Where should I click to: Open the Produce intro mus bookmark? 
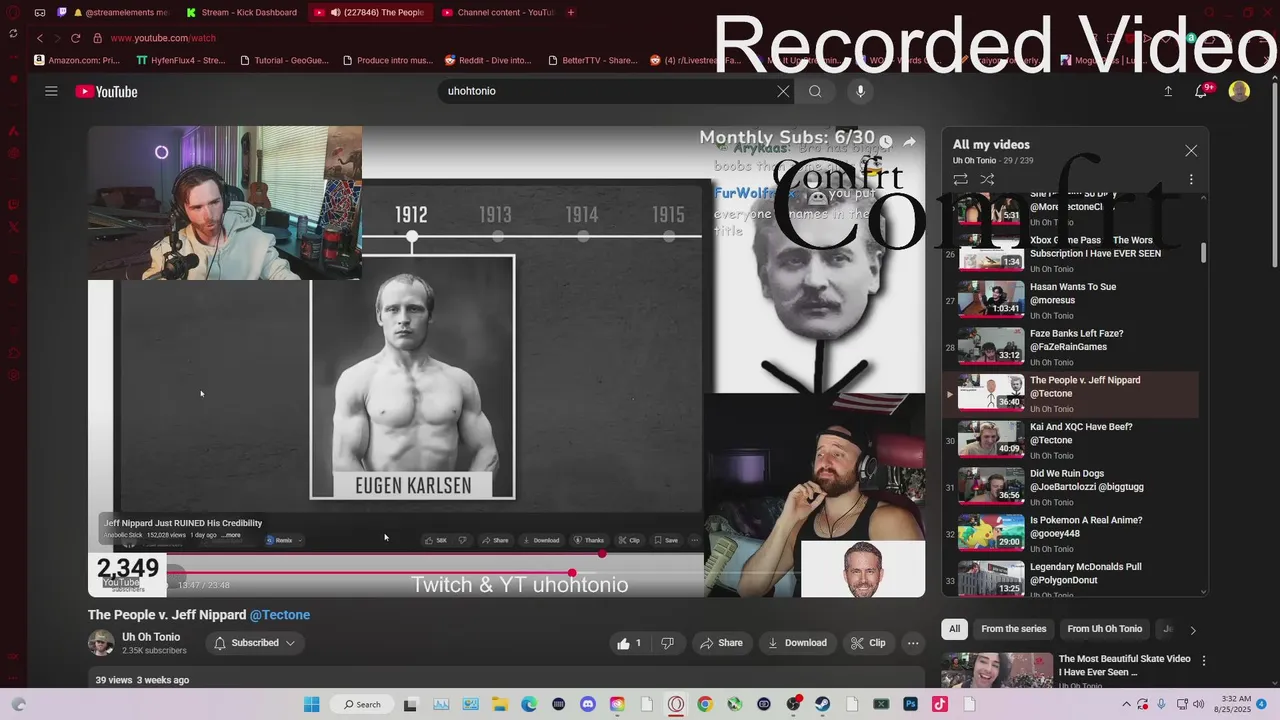click(388, 60)
